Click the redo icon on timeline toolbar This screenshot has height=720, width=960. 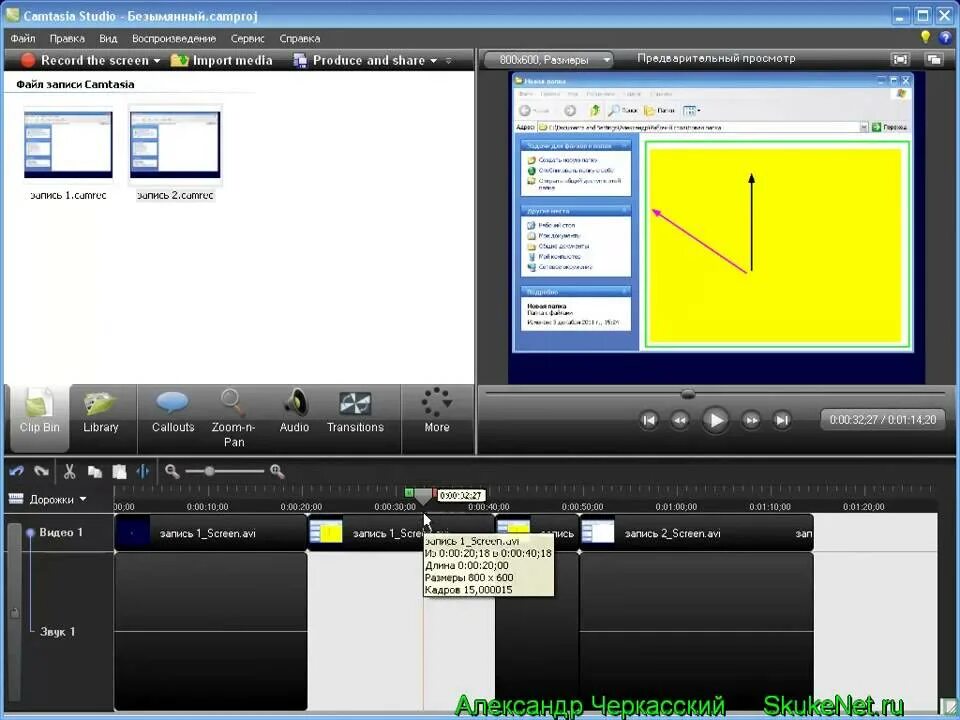[42, 471]
